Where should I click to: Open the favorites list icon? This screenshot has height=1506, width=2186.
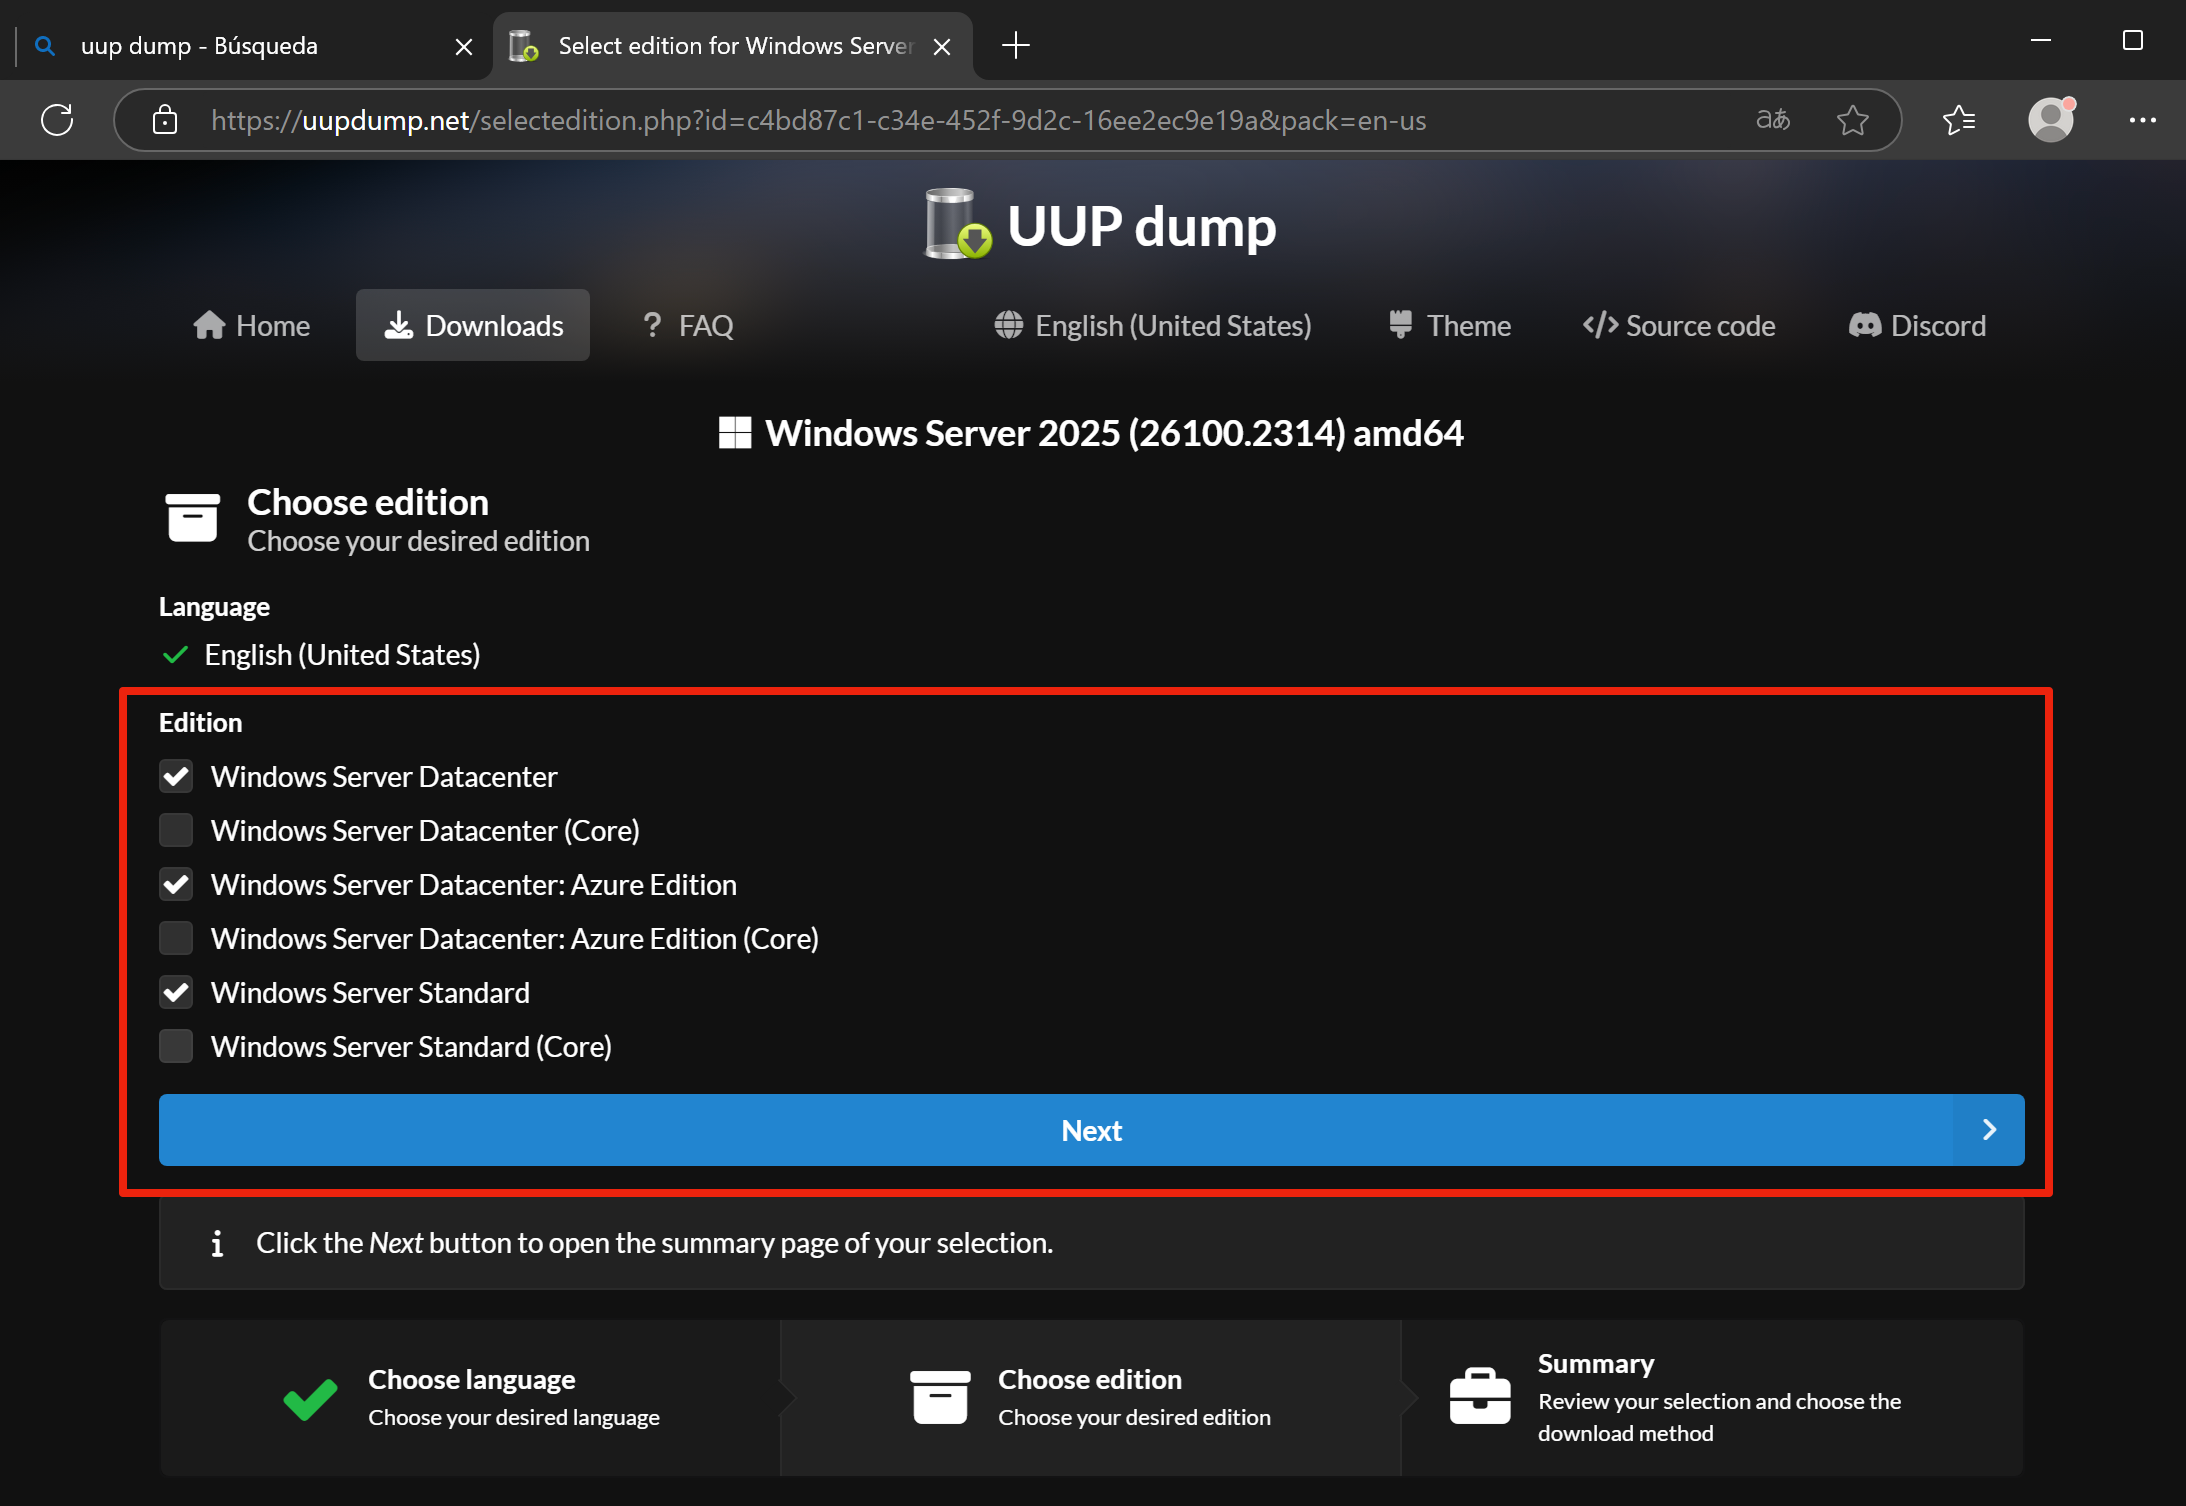1958,120
